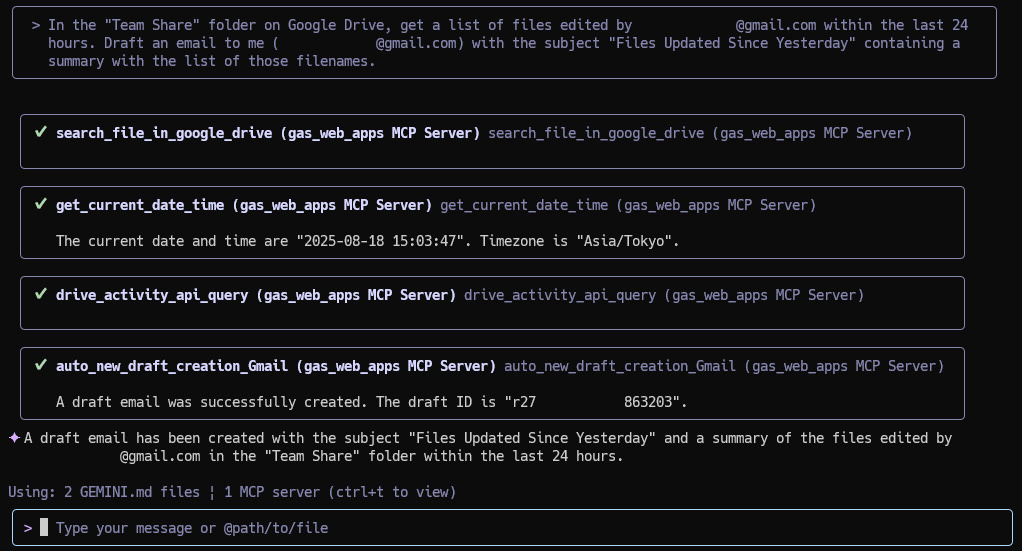The image size is (1022, 551).
Task: Expand the drive_activity_api_query result box
Action: (492, 303)
